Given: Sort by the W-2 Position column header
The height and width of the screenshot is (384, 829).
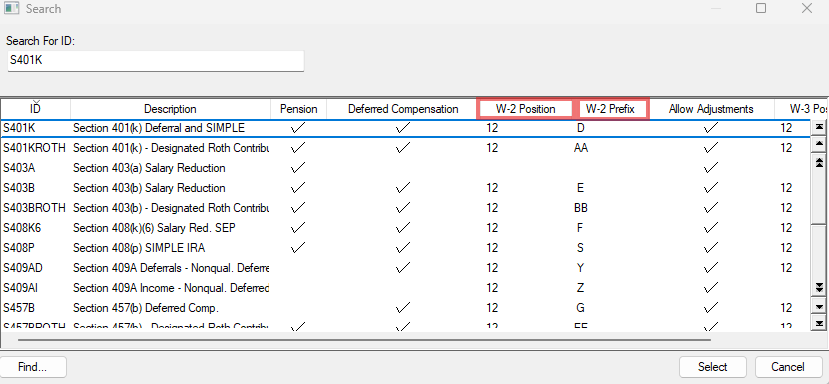Looking at the screenshot, I should [525, 109].
